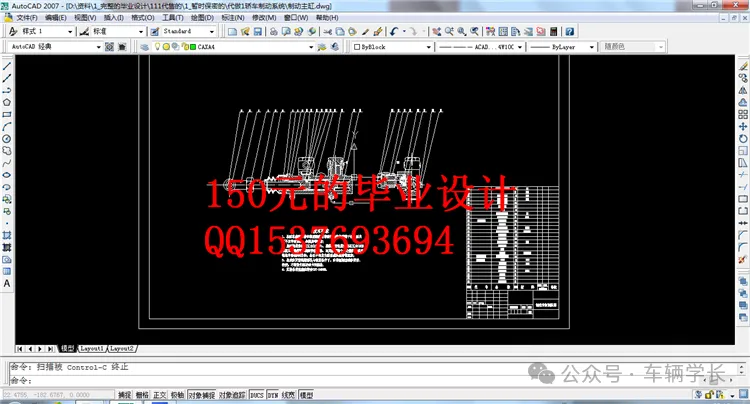The height and width of the screenshot is (404, 750).
Task: Select the Rotate tool in modify toolbar
Action: click(743, 139)
